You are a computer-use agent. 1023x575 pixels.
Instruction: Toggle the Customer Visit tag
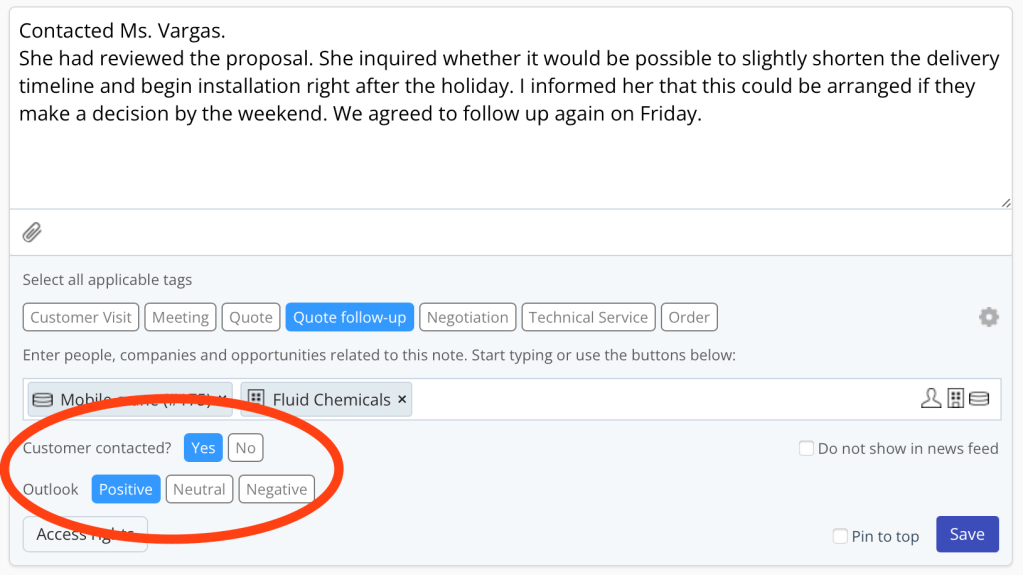pyautogui.click(x=81, y=317)
